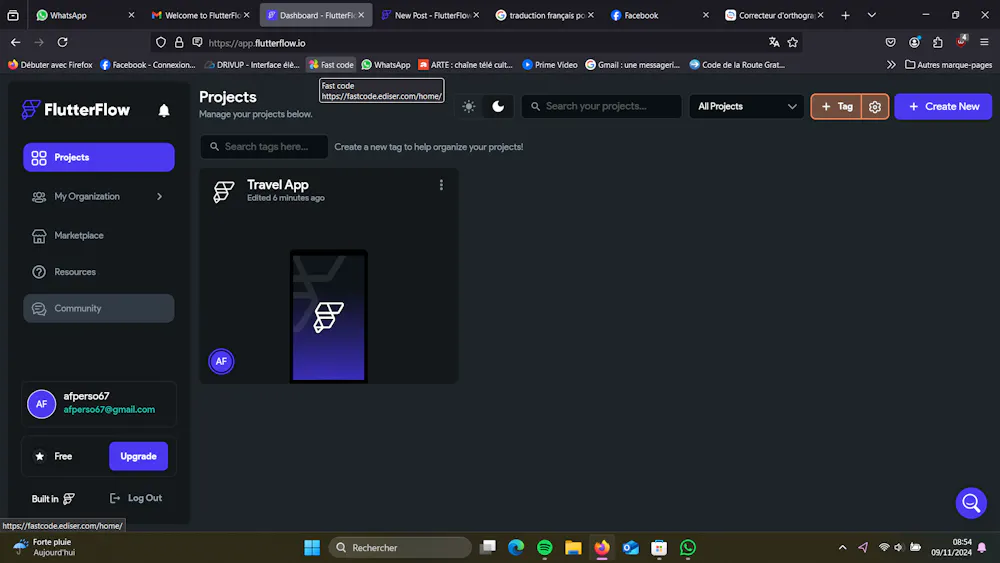
Task: Click the taskbar Rechercher search box
Action: point(400,548)
